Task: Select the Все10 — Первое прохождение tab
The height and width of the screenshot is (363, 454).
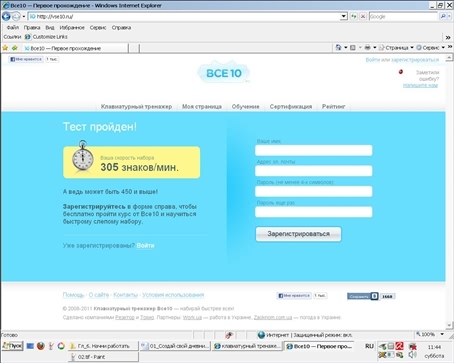Action: [x=75, y=48]
